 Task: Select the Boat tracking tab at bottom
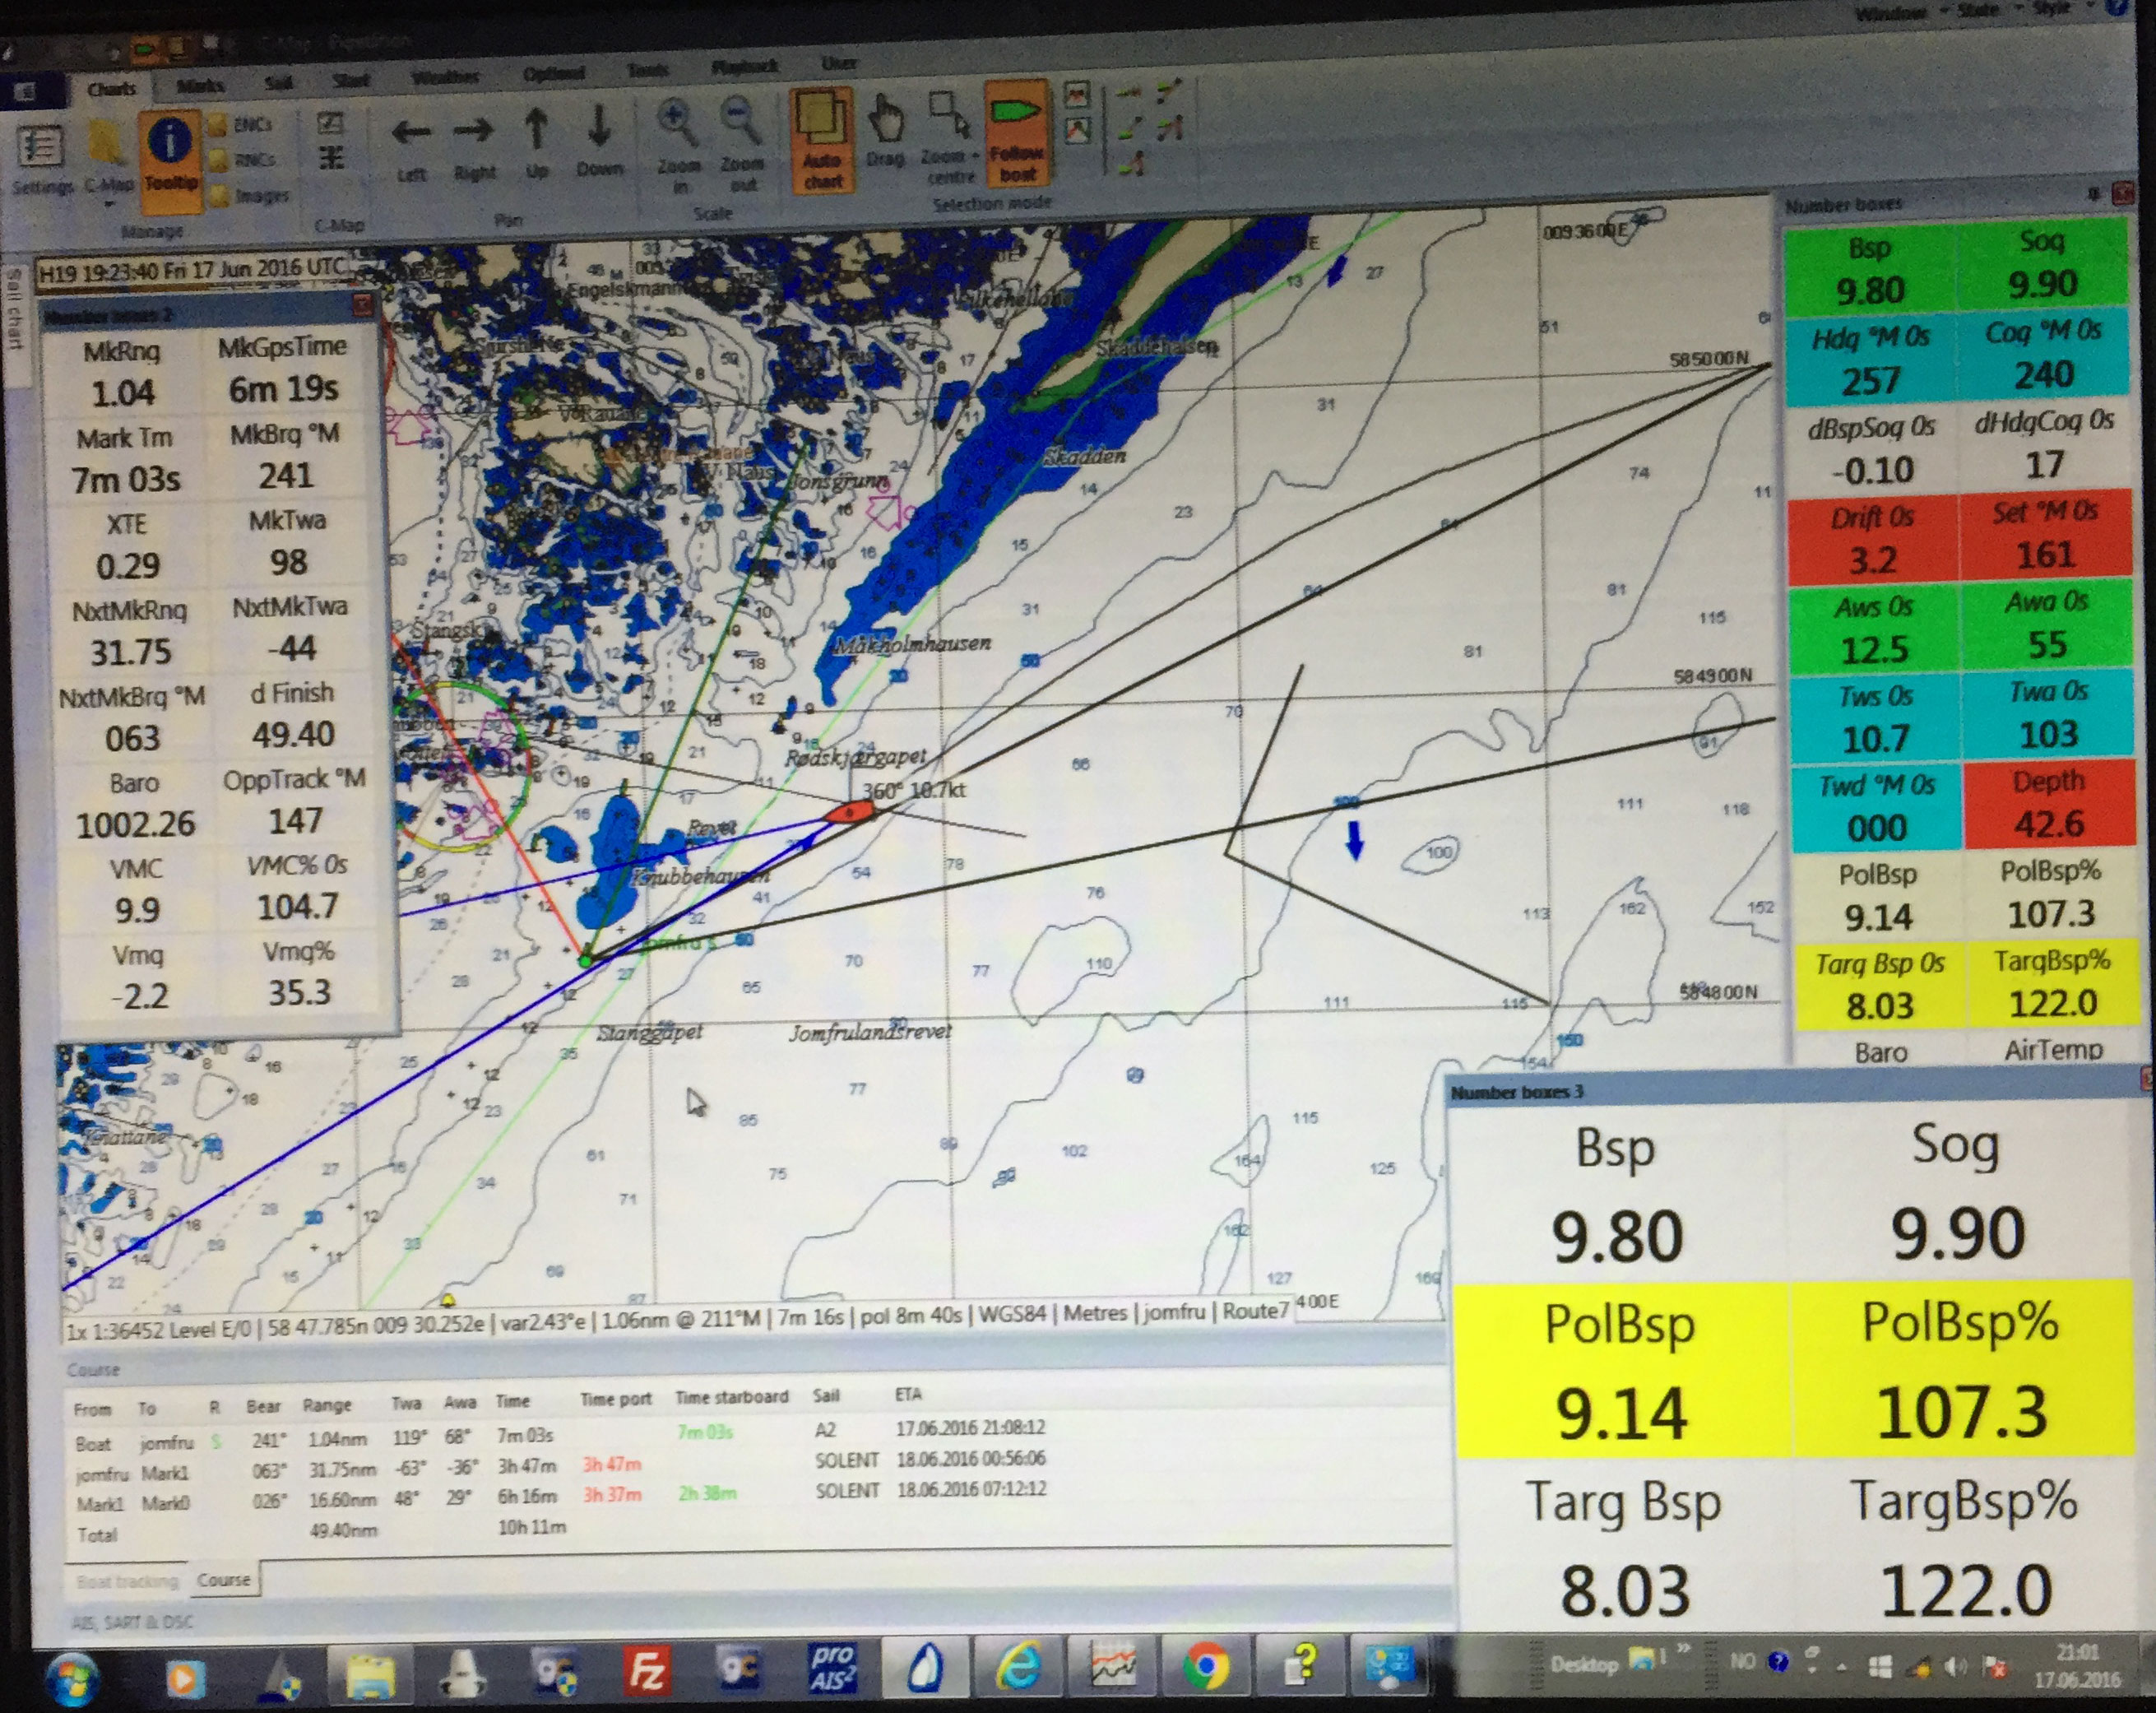point(127,1581)
